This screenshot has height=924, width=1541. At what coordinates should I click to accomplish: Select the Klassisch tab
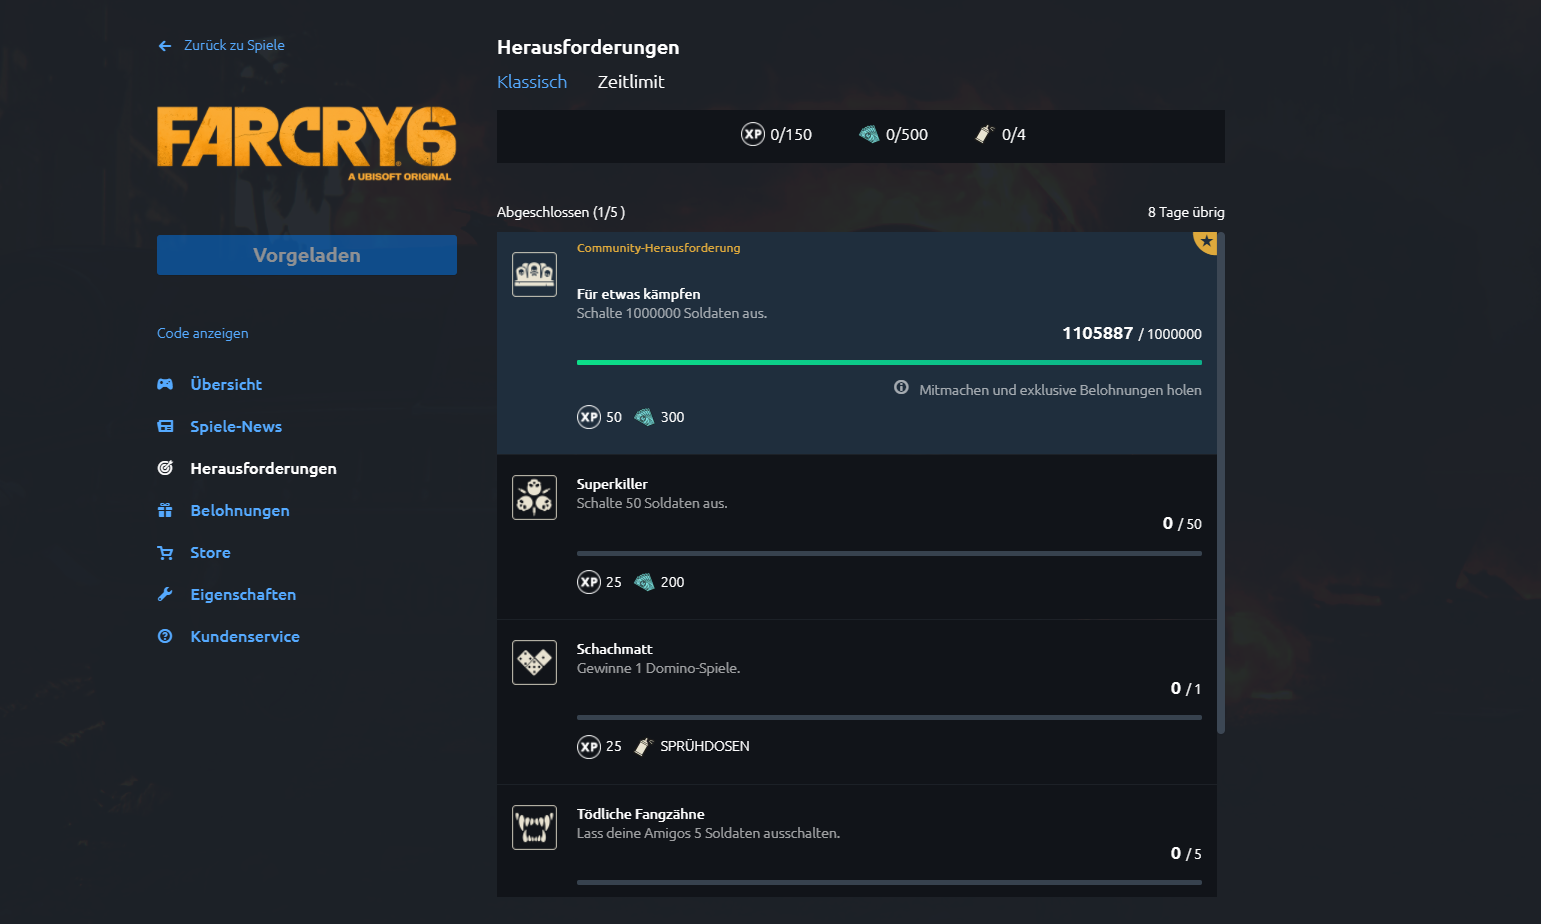click(x=532, y=82)
